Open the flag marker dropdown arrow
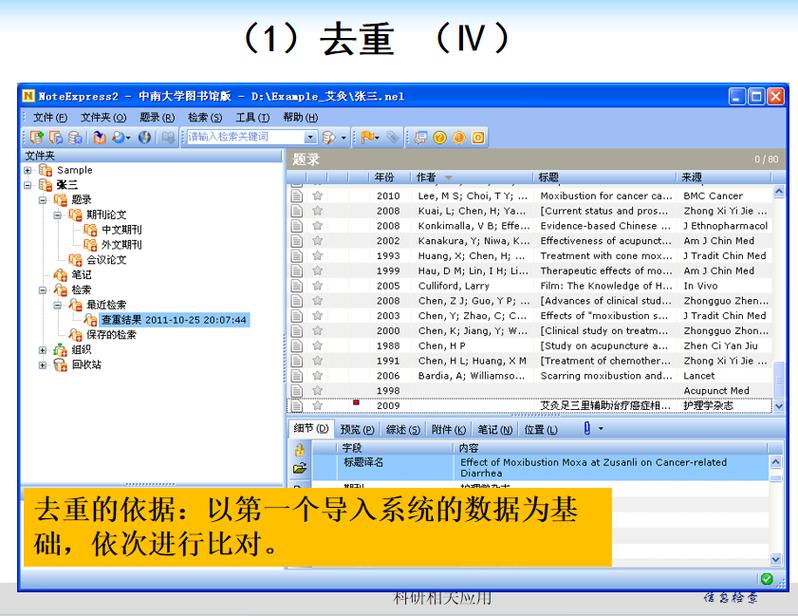This screenshot has height=616, width=798. [378, 137]
